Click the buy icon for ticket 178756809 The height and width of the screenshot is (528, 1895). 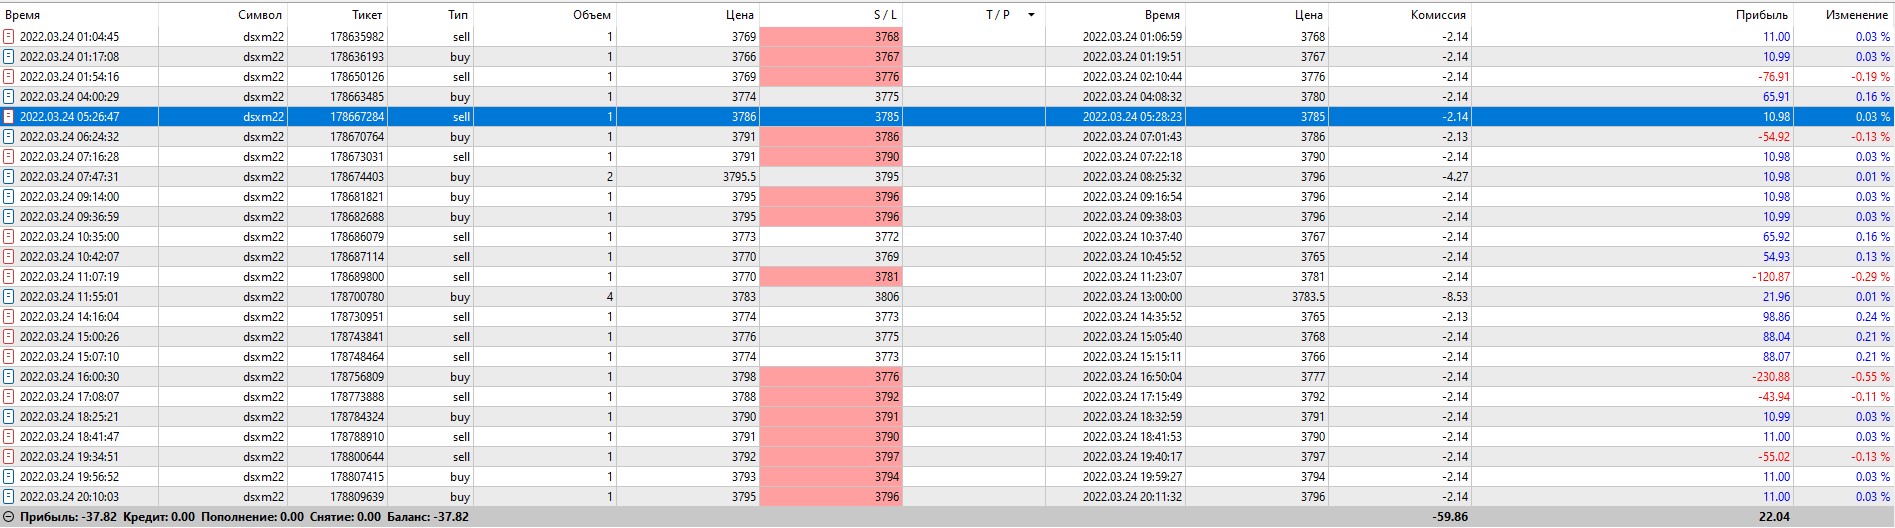[9, 377]
